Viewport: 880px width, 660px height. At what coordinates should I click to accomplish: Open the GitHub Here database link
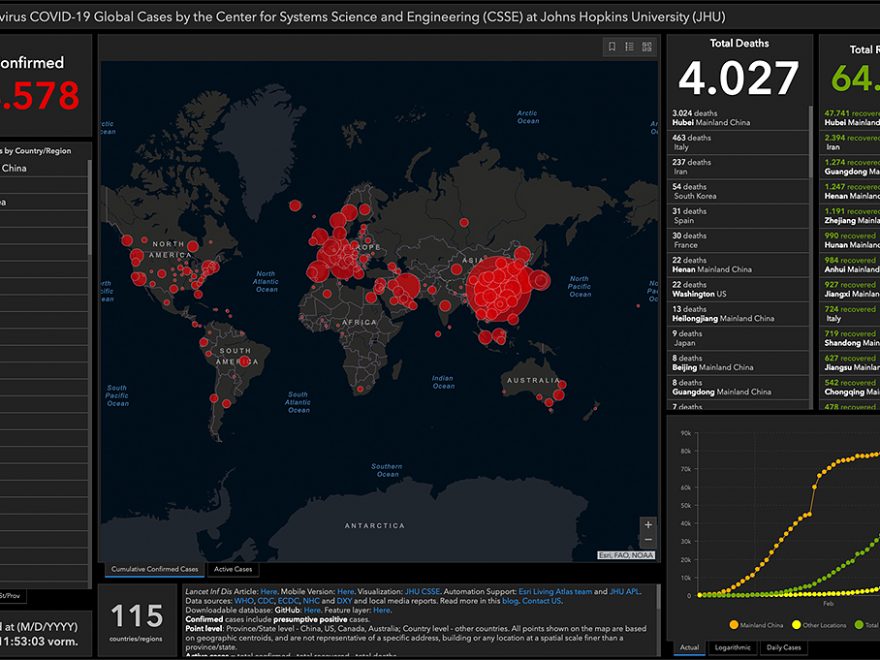click(x=312, y=610)
